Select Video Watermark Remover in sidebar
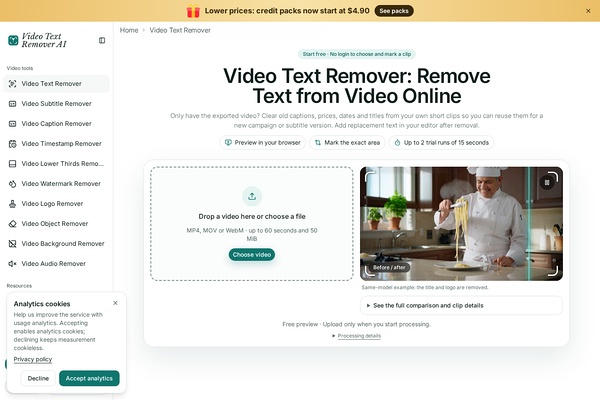This screenshot has width=600, height=400. 56,184
